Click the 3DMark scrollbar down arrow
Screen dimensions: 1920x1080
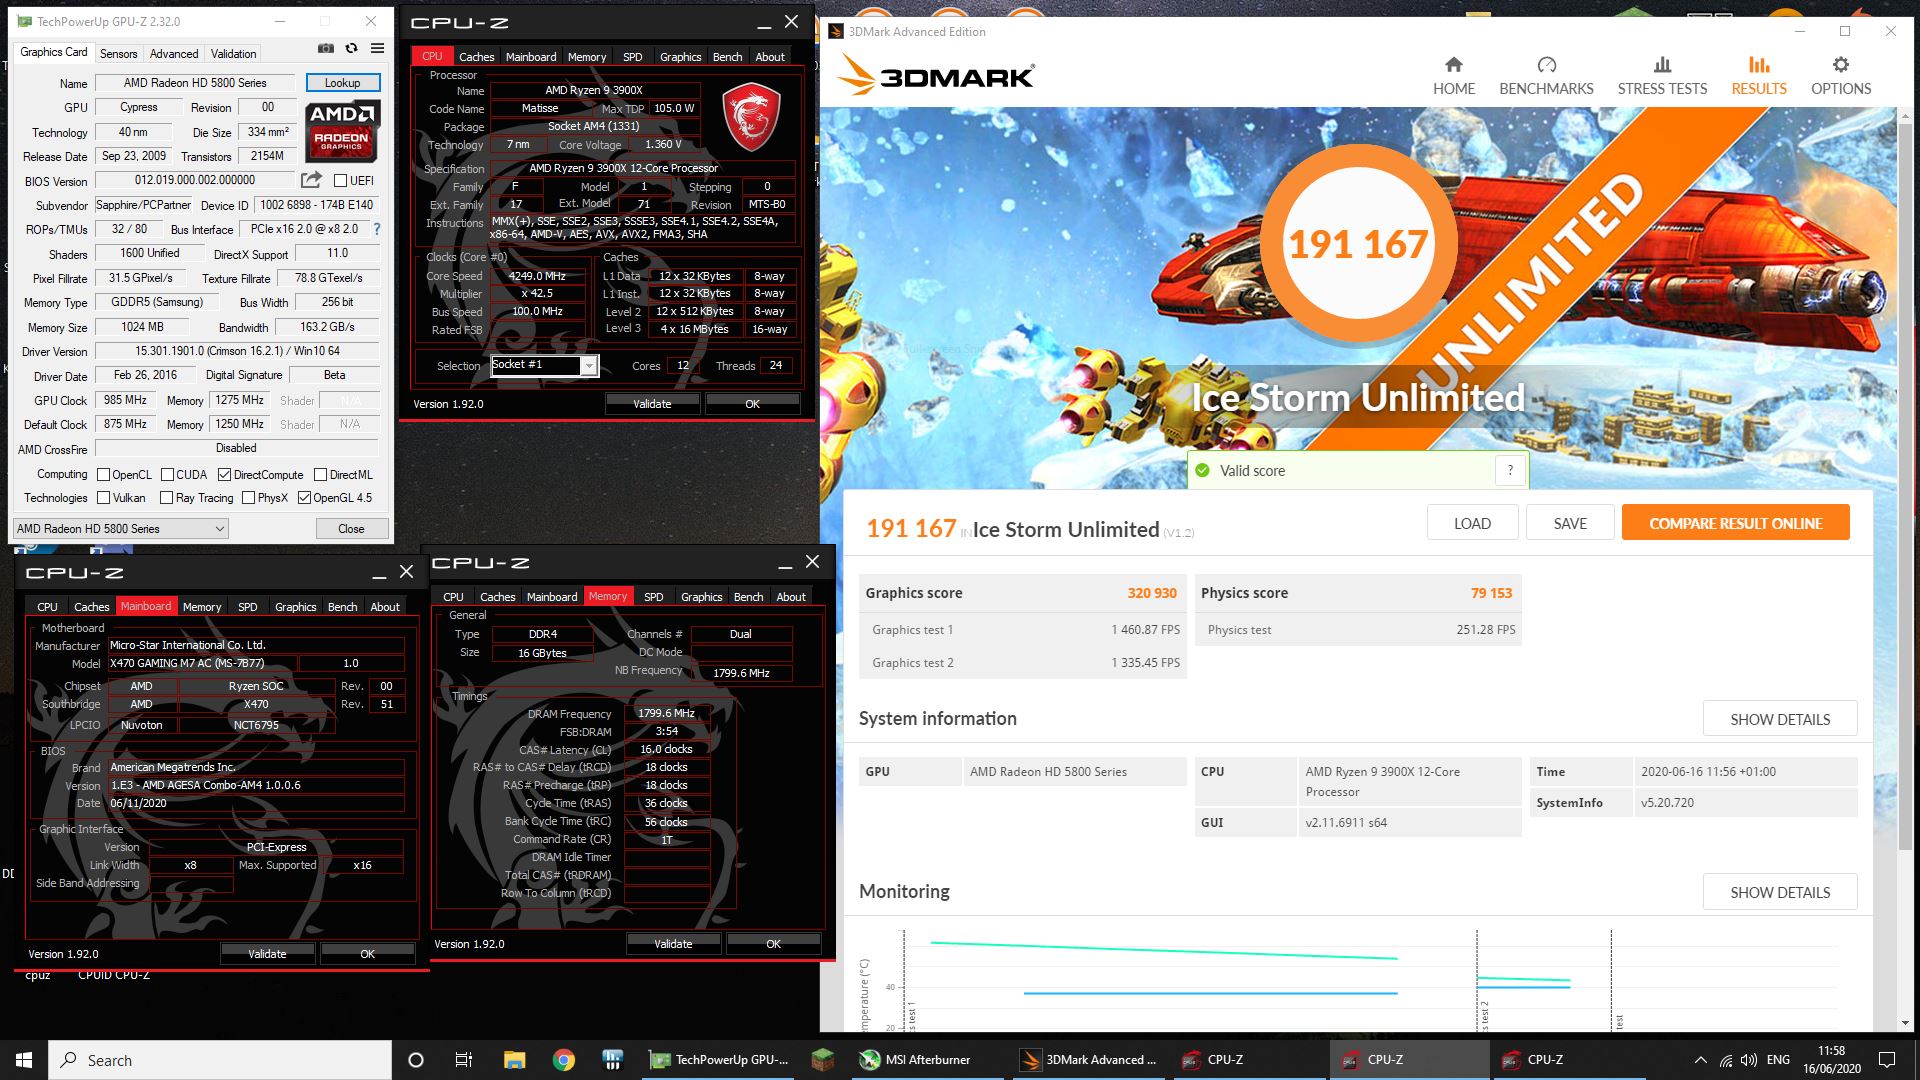1905,1023
